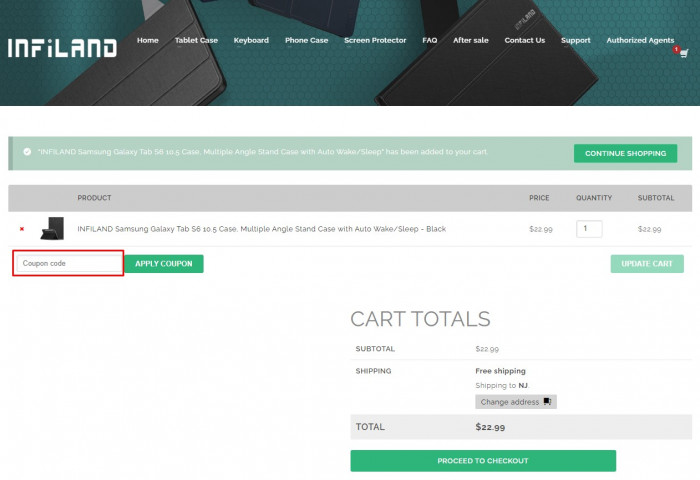The width and height of the screenshot is (700, 480).
Task: Open the INFILAND Samsung Galaxy Tab S6 product link
Action: [x=262, y=229]
